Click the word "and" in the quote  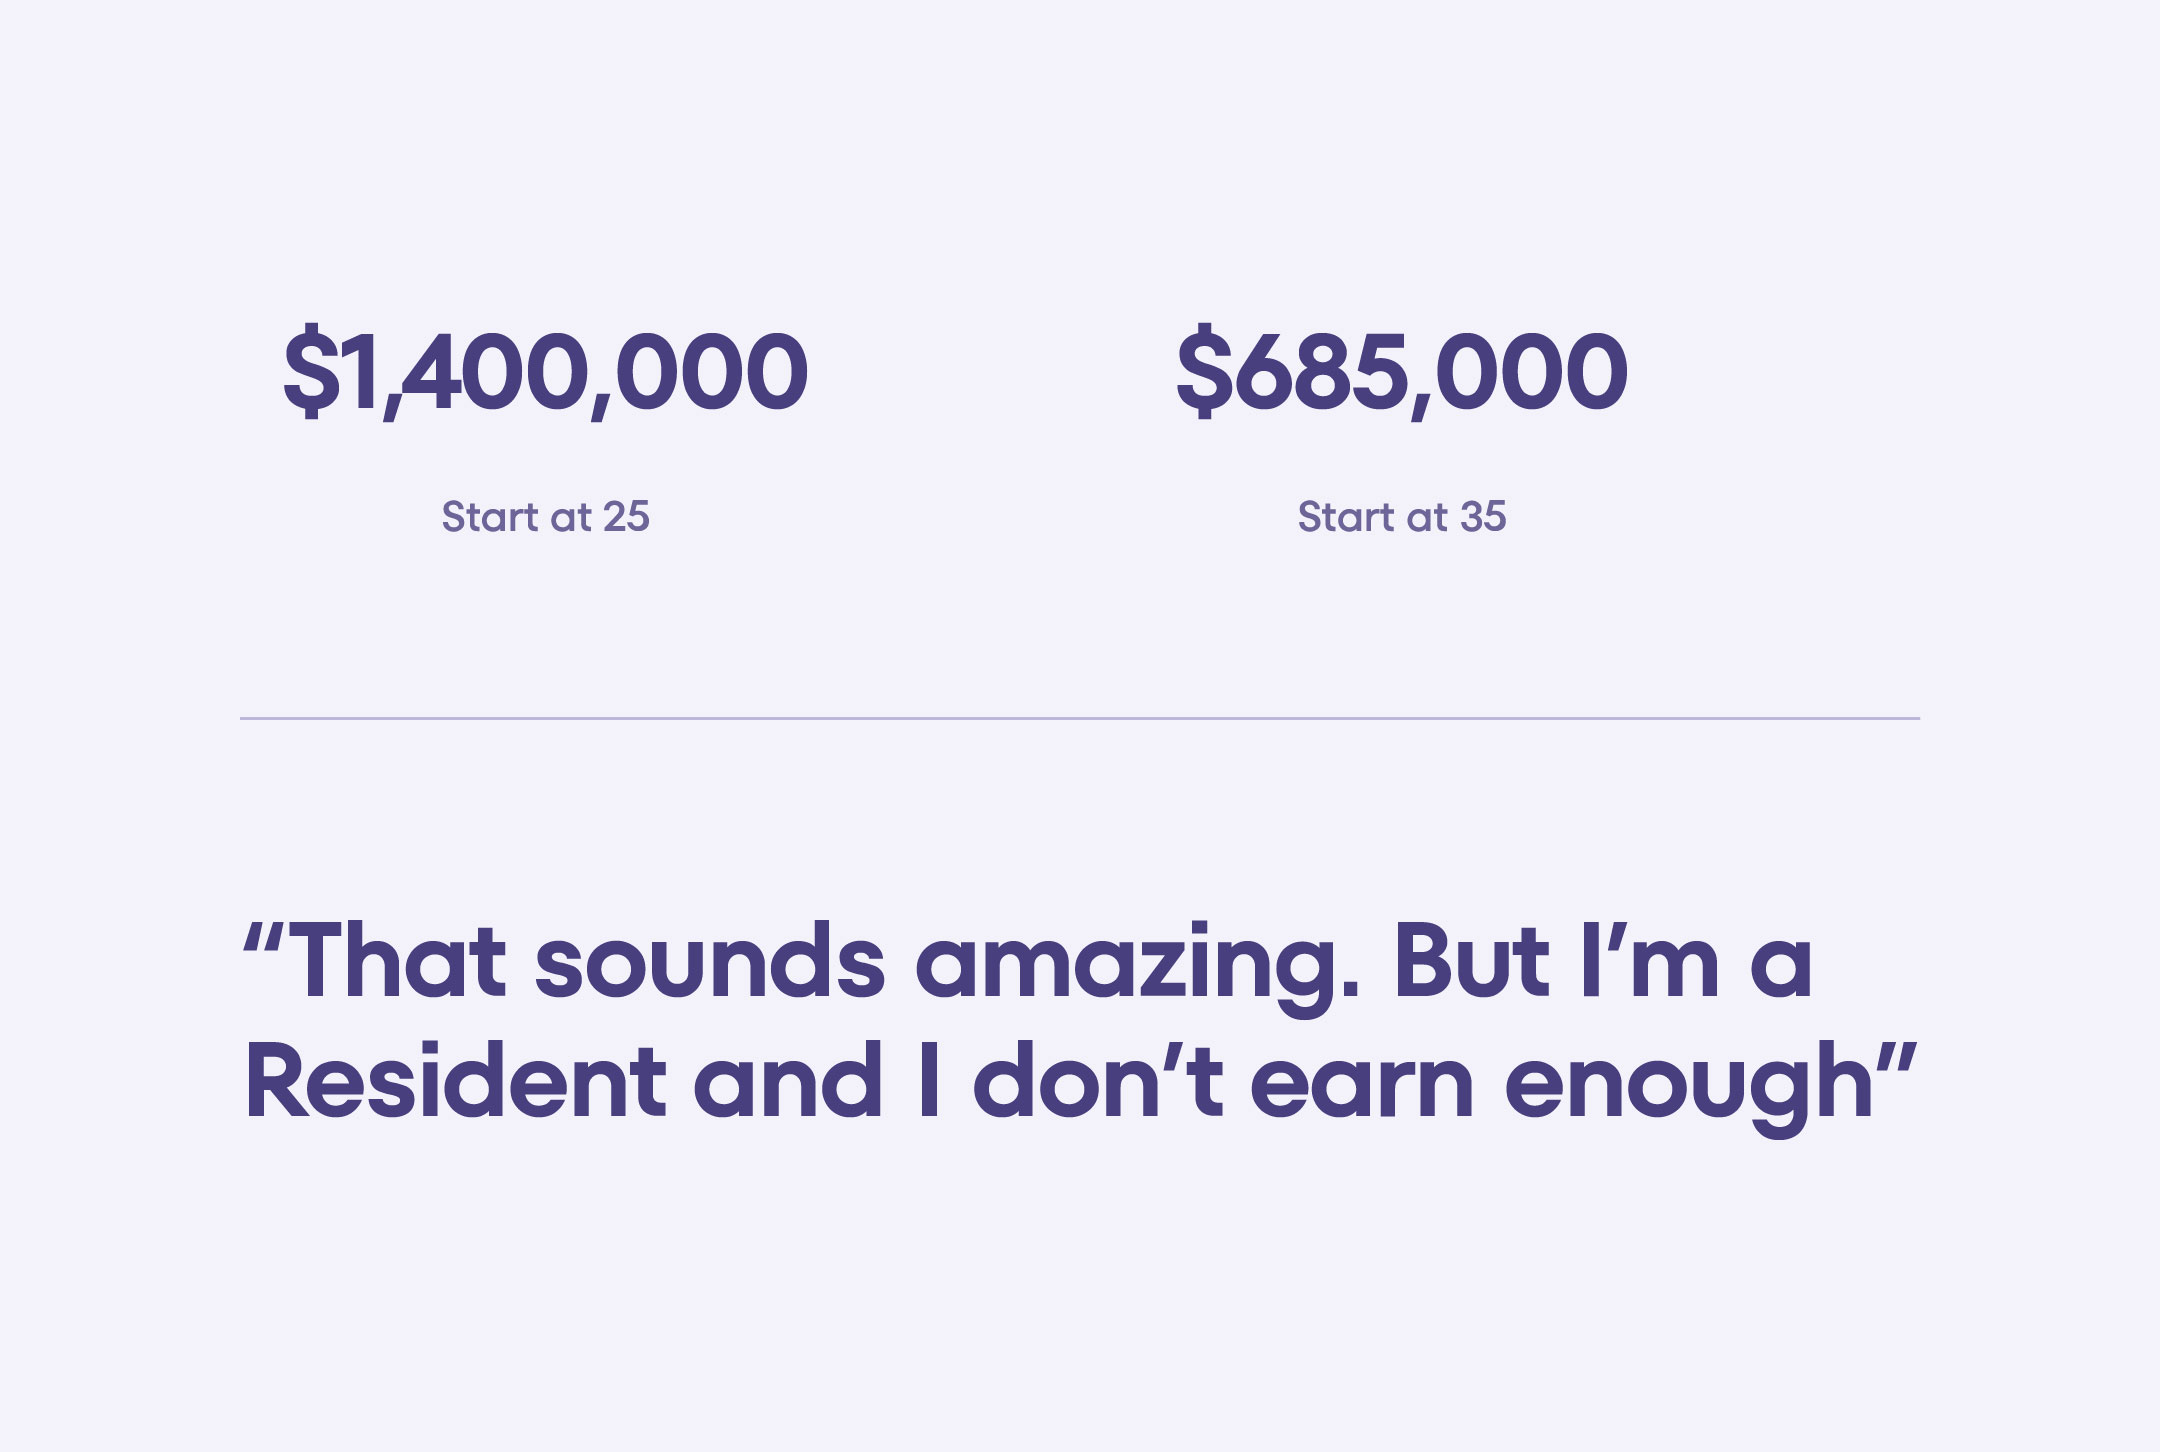[789, 1081]
